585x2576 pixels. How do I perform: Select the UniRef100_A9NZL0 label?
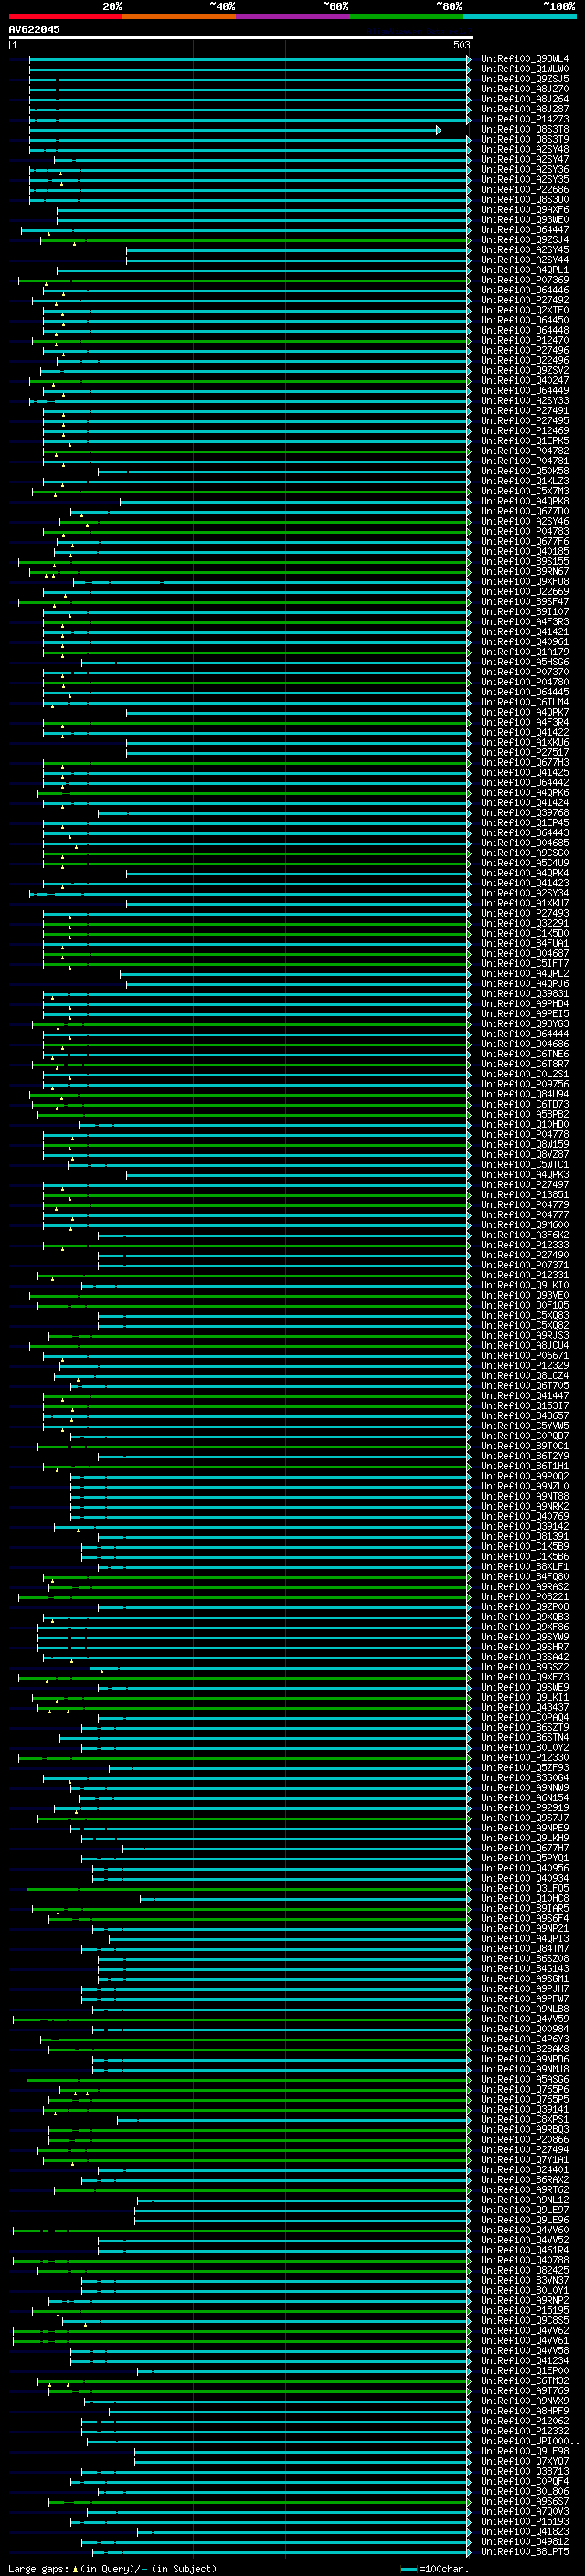click(x=524, y=1486)
